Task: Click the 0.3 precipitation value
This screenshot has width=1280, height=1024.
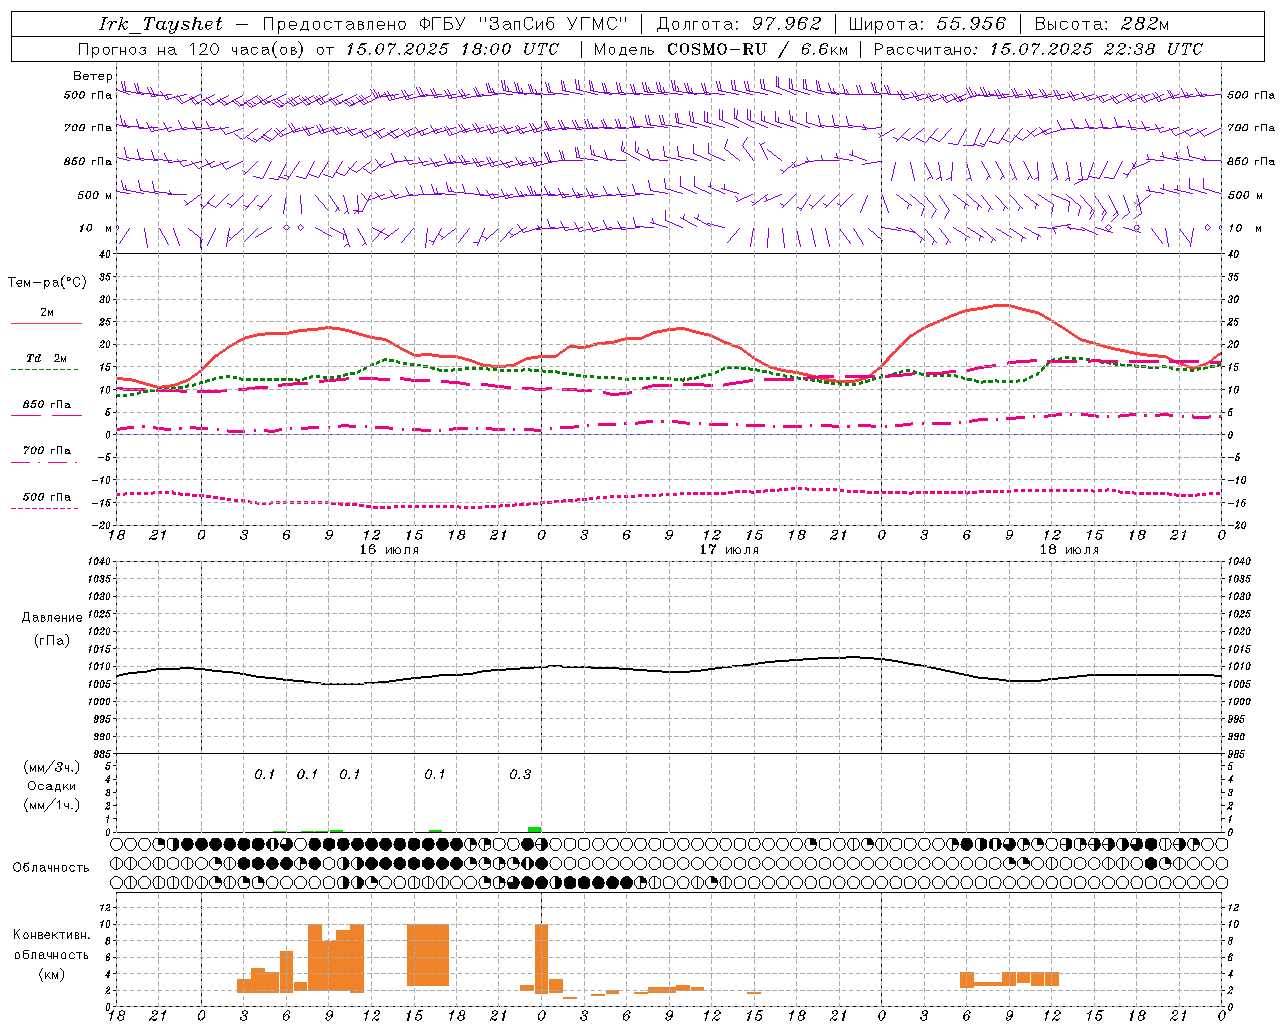Action: tap(520, 774)
